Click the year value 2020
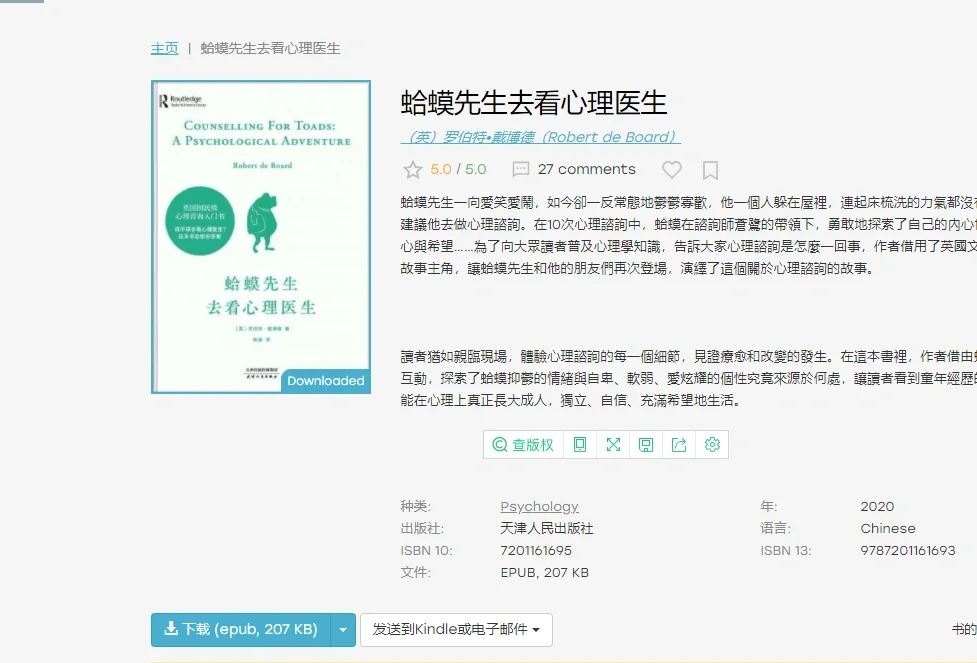The width and height of the screenshot is (977, 663). [877, 507]
